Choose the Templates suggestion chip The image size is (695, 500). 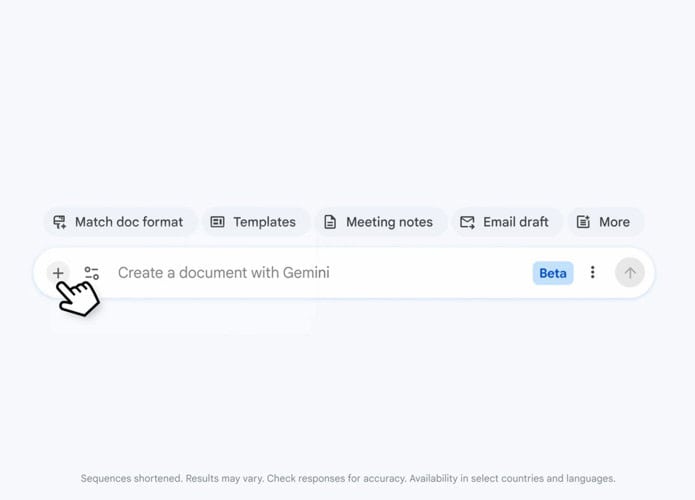[264, 222]
